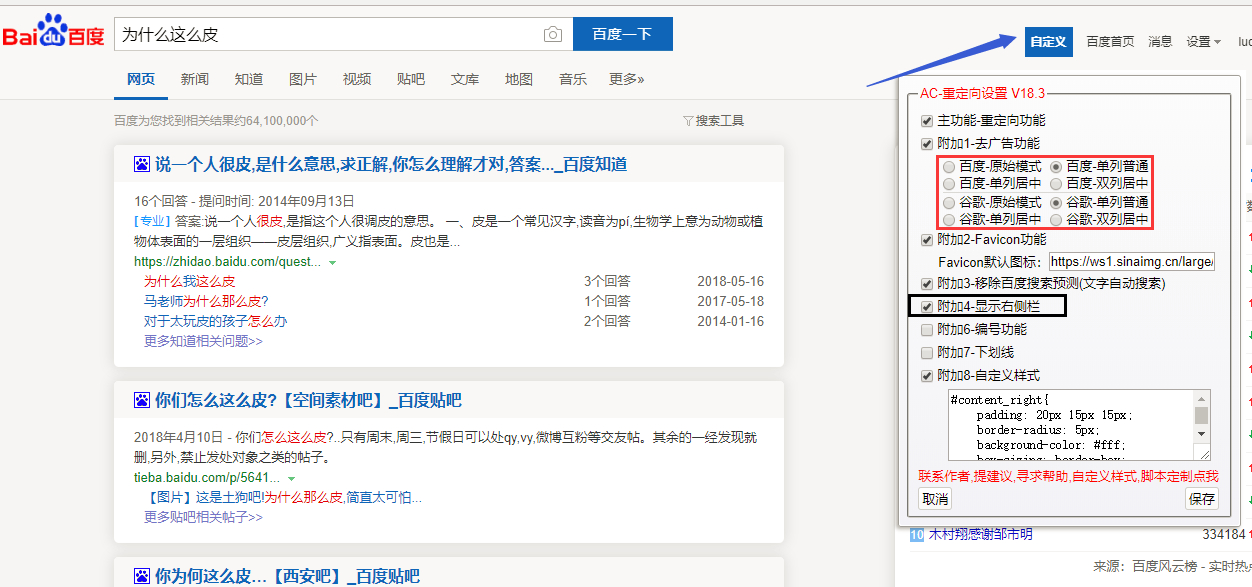Image resolution: width=1252 pixels, height=587 pixels.
Task: Enable 附加7-下划线 checkbox
Action: click(x=926, y=352)
